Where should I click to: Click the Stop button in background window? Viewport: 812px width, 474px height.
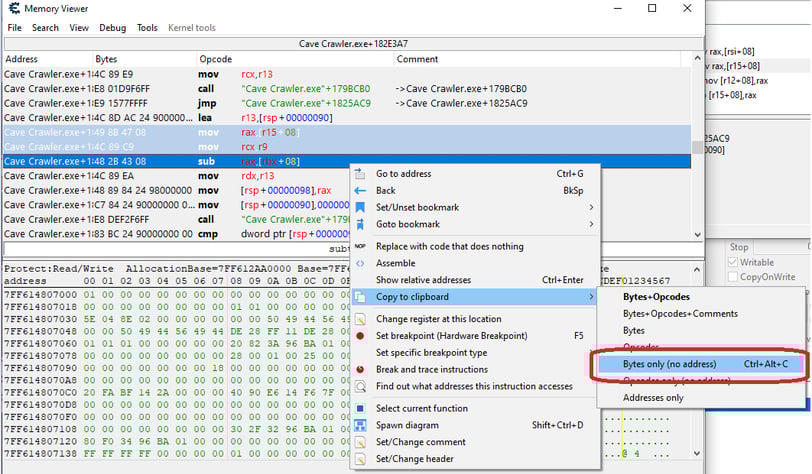(x=739, y=247)
